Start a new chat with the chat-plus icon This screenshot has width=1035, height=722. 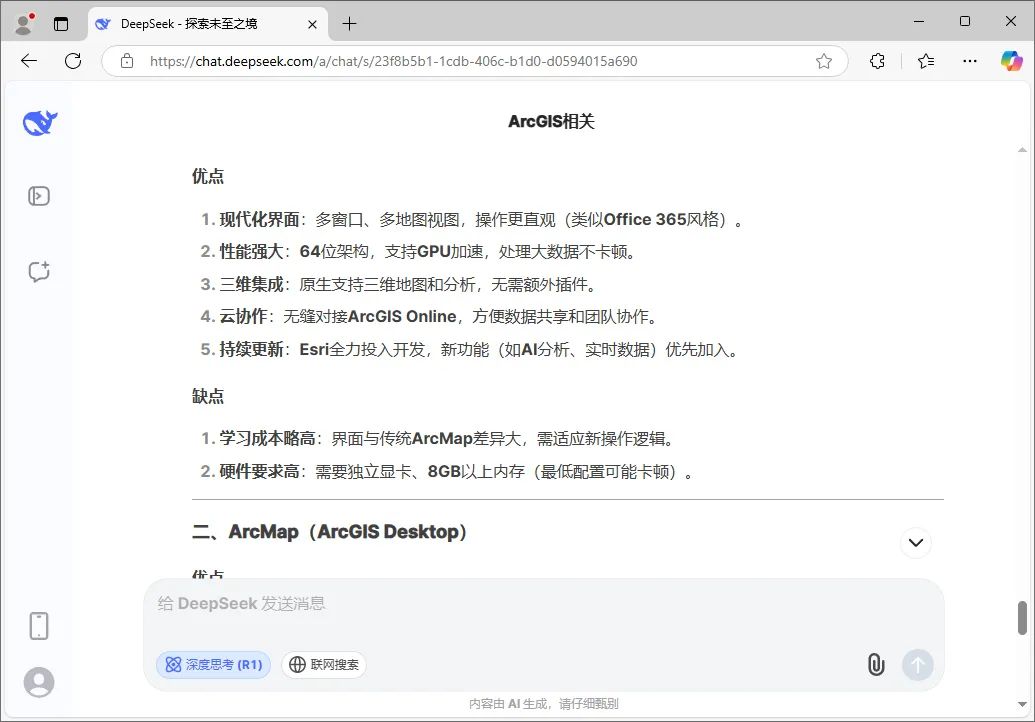click(x=38, y=271)
